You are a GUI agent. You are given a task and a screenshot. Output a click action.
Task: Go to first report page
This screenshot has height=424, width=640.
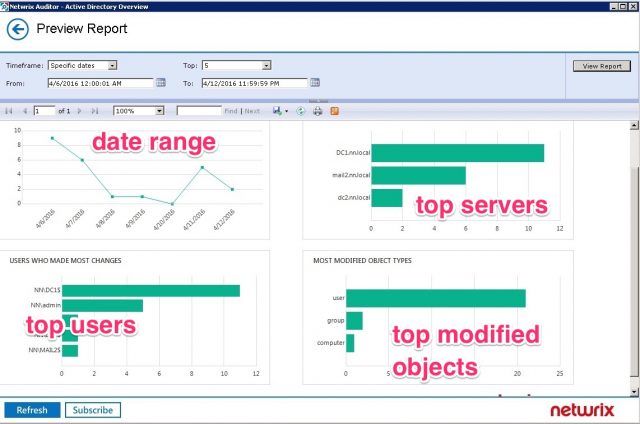tap(9, 111)
